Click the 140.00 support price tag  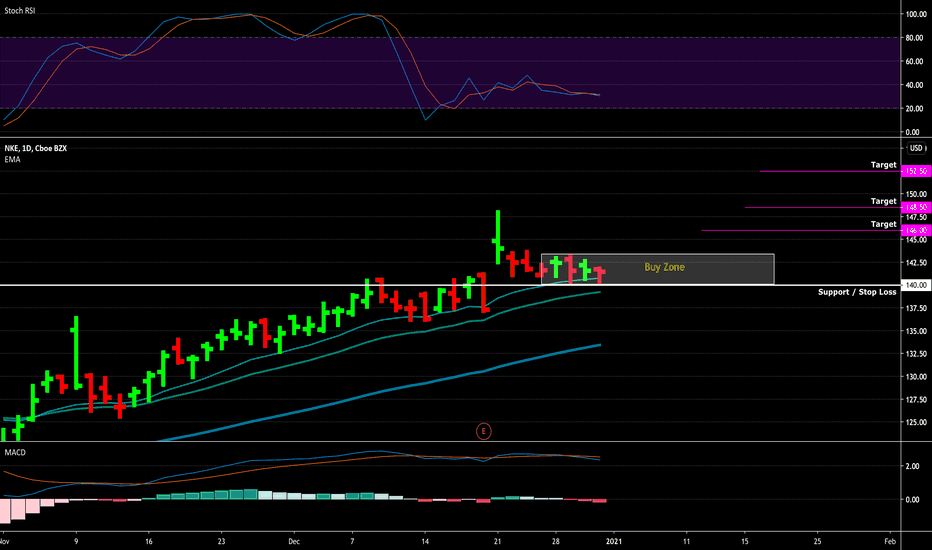tap(916, 285)
